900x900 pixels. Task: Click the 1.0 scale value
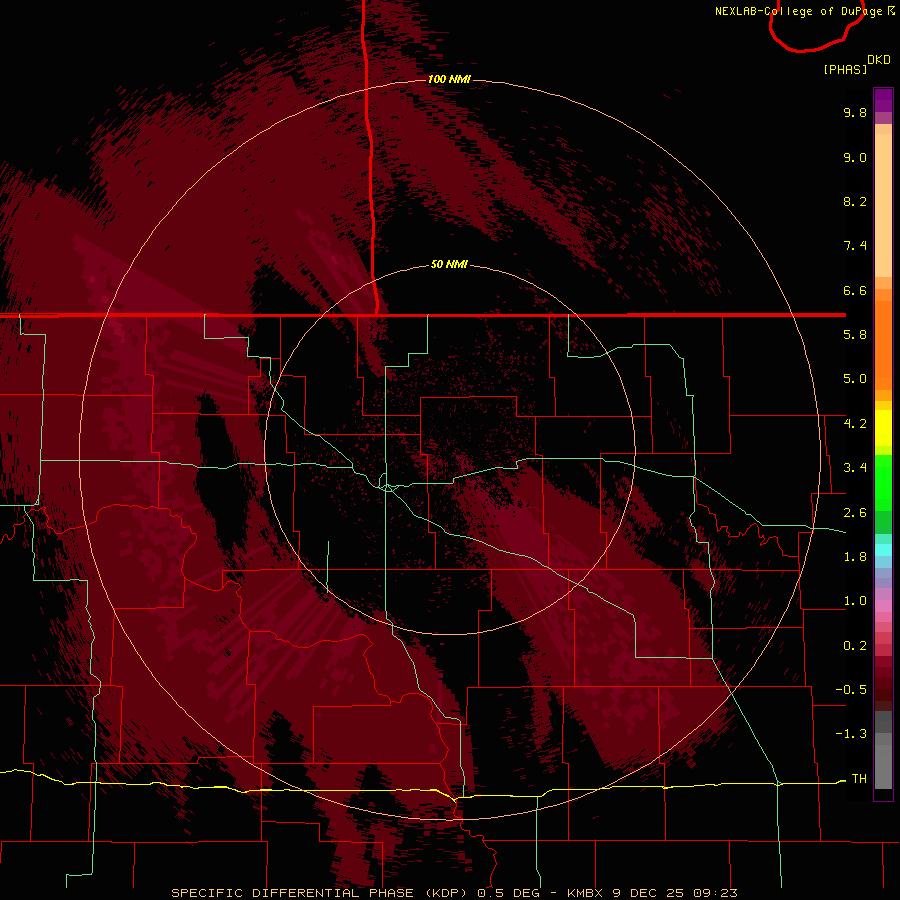(x=855, y=601)
